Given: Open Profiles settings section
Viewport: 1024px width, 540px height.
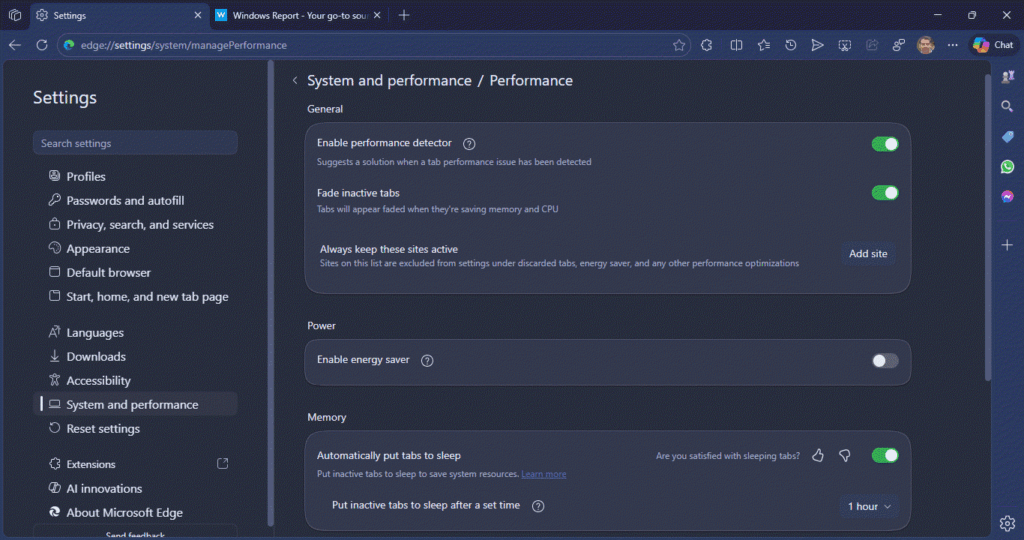Looking at the screenshot, I should coord(135,176).
